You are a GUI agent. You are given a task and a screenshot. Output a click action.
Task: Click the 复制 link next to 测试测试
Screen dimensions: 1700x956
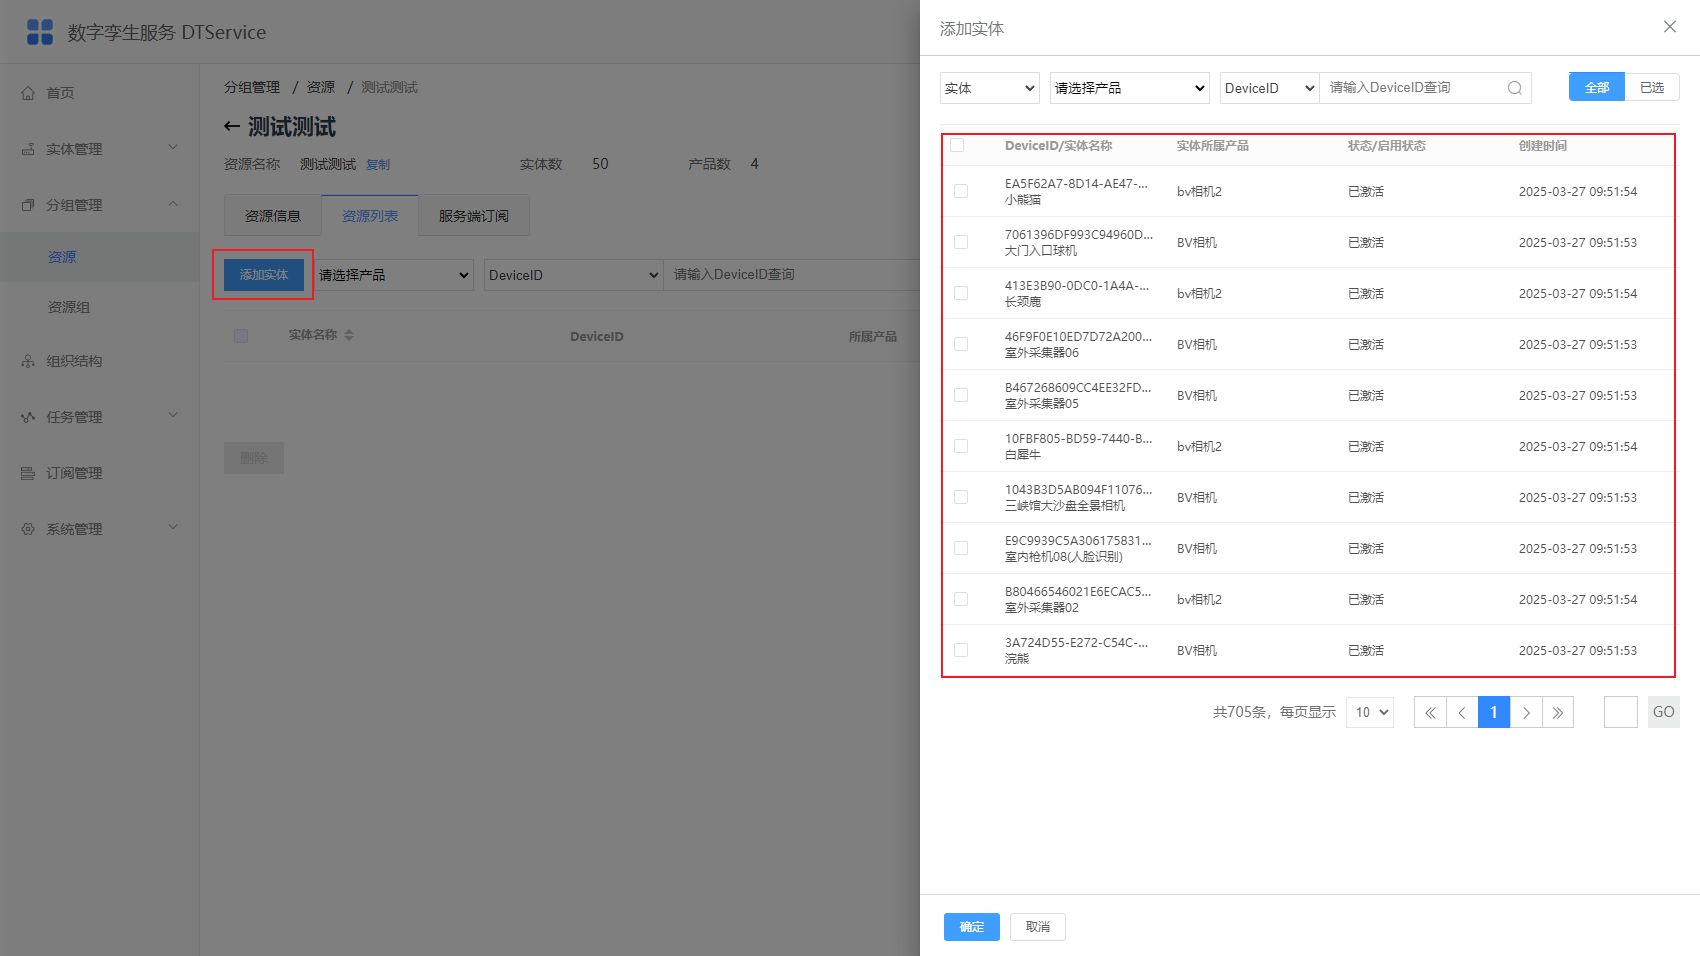click(x=378, y=165)
